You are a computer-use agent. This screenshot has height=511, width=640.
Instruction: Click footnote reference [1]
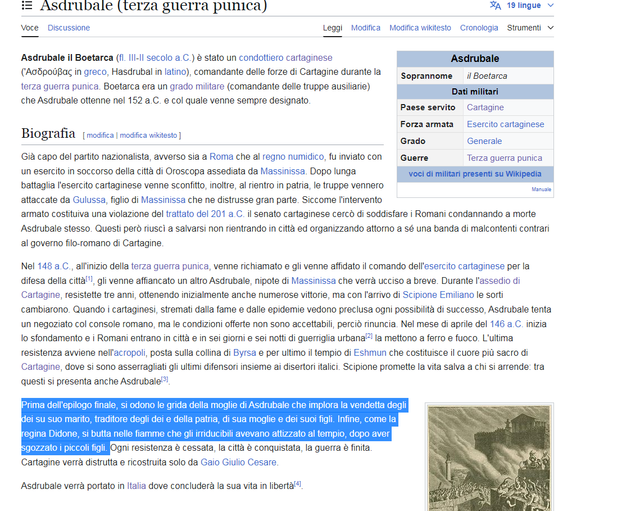[89, 279]
